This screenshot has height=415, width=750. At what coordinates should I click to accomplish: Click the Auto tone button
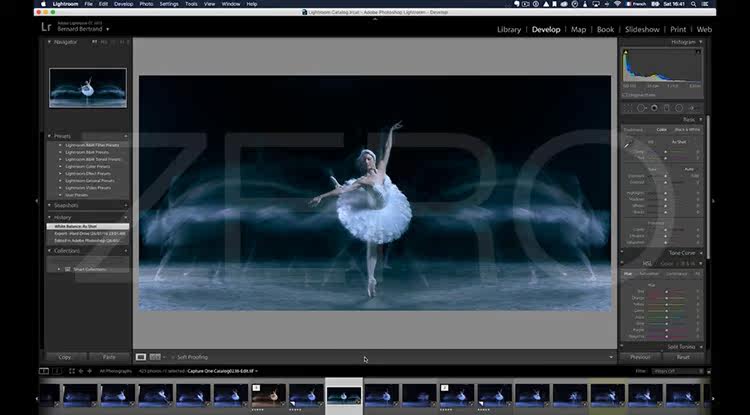coord(689,169)
